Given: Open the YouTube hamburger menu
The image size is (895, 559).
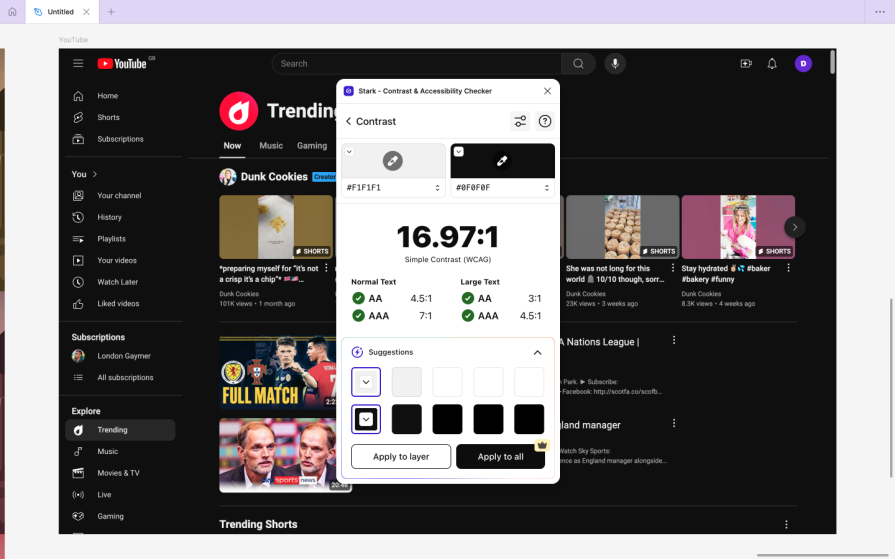Looking at the screenshot, I should click(x=78, y=63).
